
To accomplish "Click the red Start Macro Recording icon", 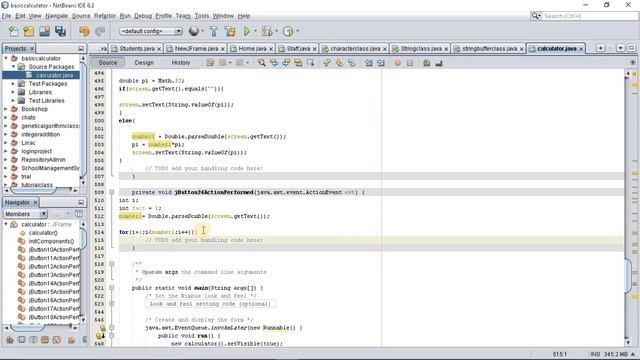I will click(x=398, y=63).
